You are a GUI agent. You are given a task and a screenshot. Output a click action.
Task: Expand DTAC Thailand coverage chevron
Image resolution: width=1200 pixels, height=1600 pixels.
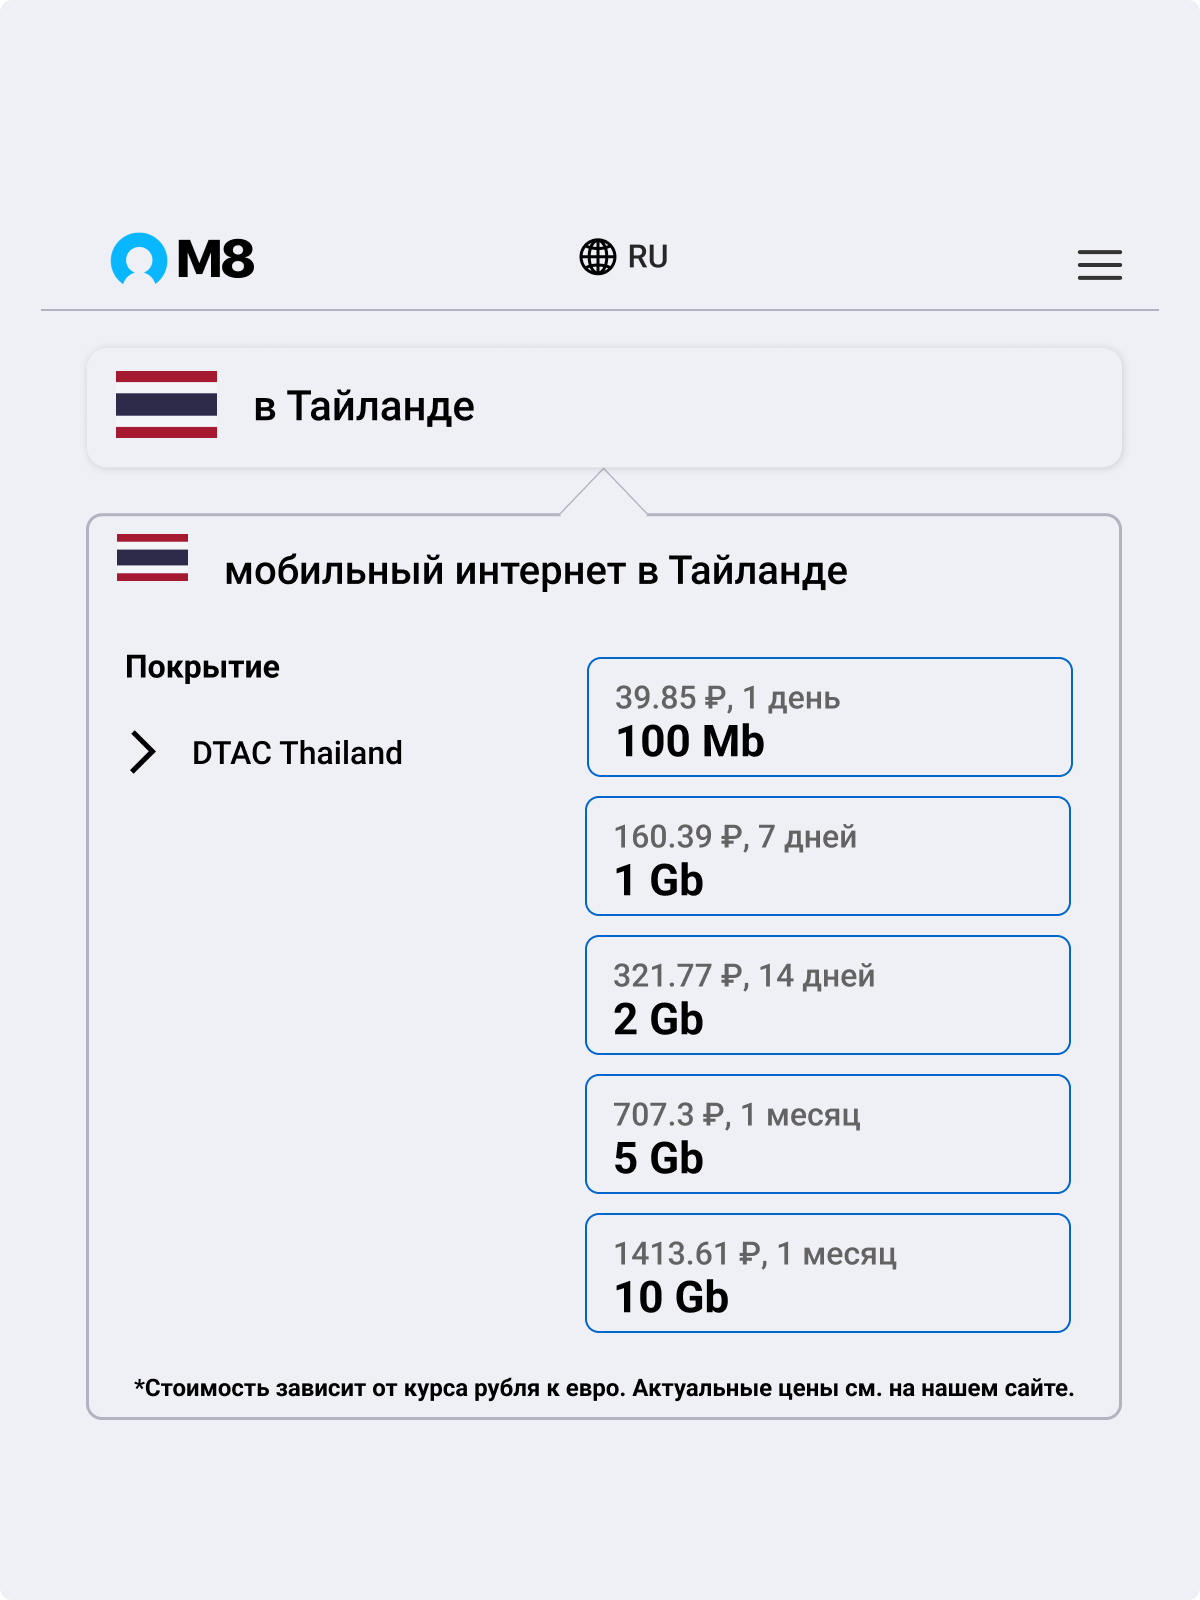click(x=143, y=752)
